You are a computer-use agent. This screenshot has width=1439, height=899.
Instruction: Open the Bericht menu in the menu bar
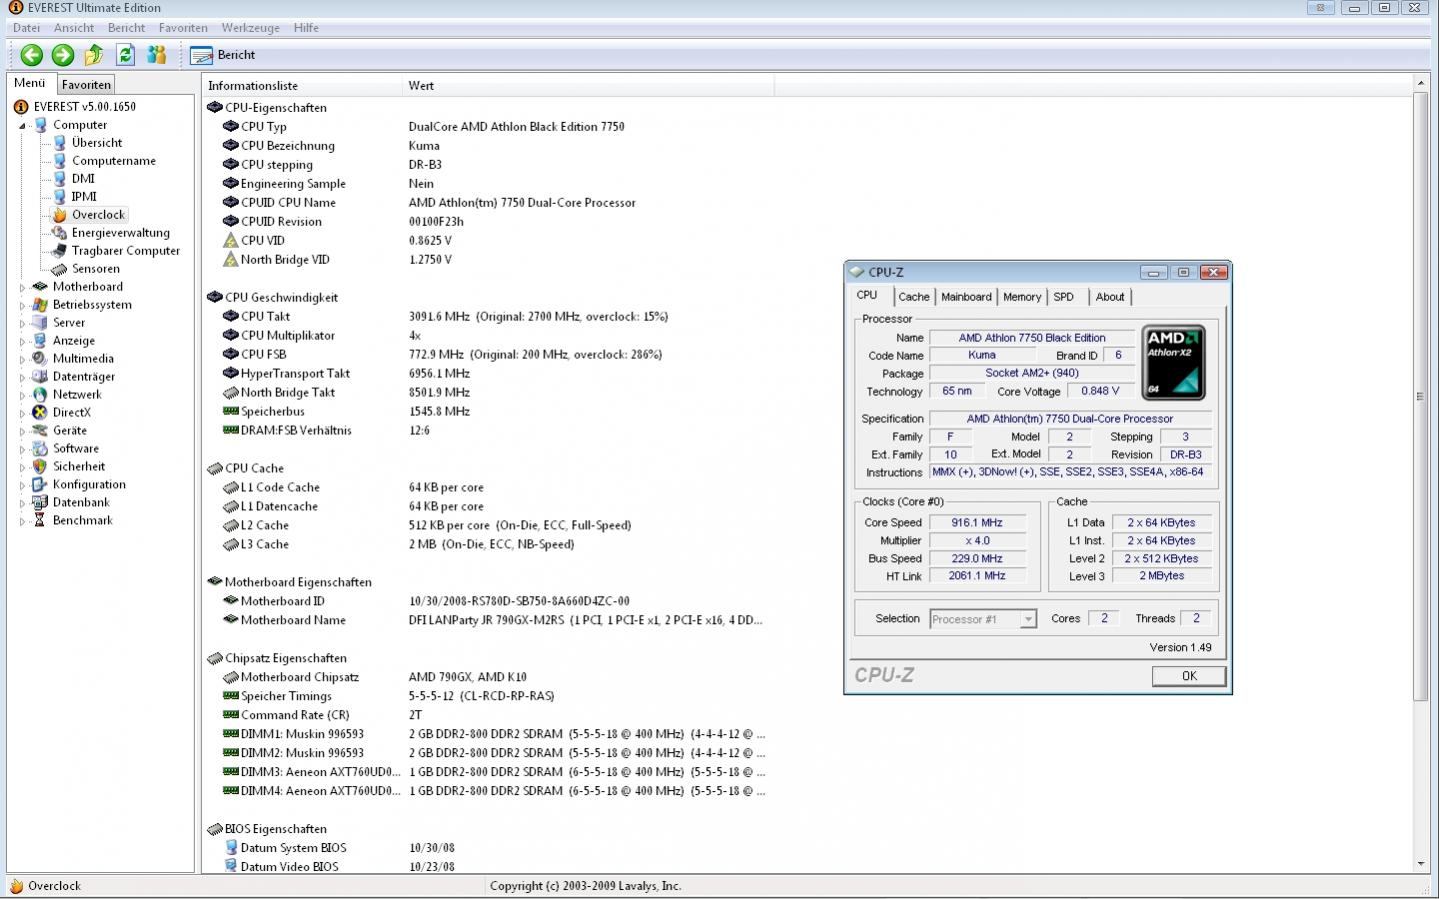click(x=126, y=28)
